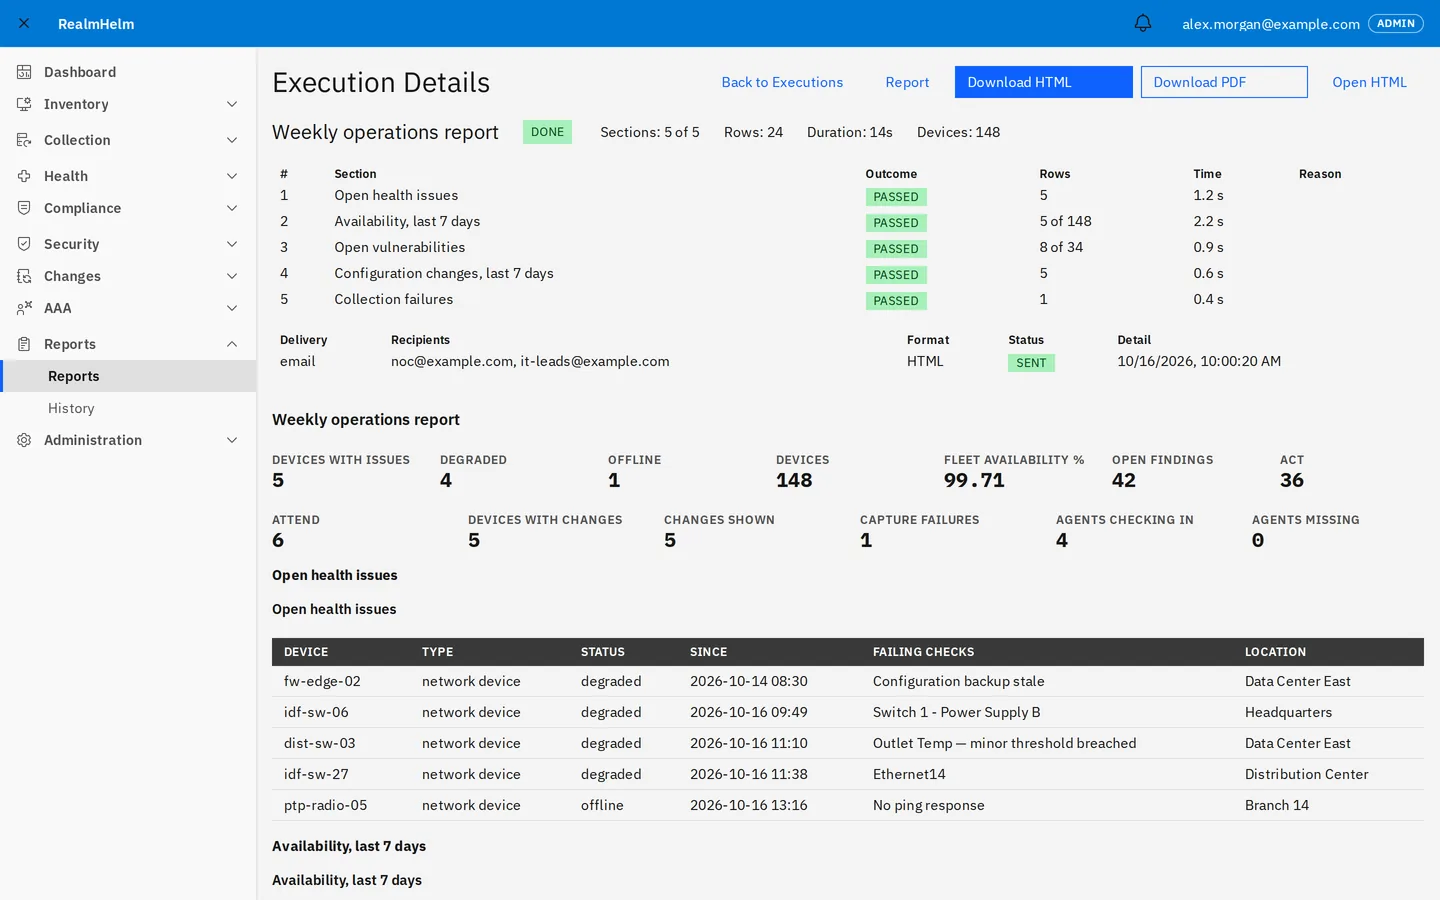Click the Open HTML link
The height and width of the screenshot is (900, 1440).
[1369, 82]
